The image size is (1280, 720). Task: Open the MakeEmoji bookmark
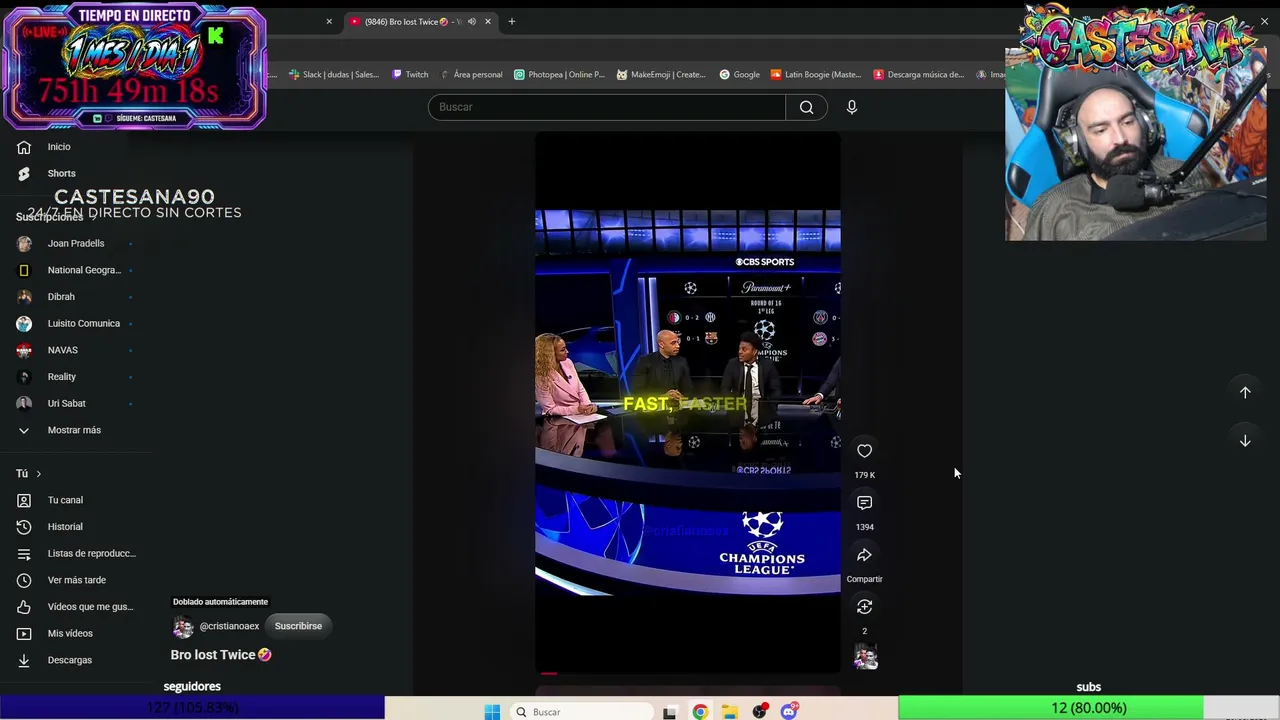pyautogui.click(x=661, y=75)
